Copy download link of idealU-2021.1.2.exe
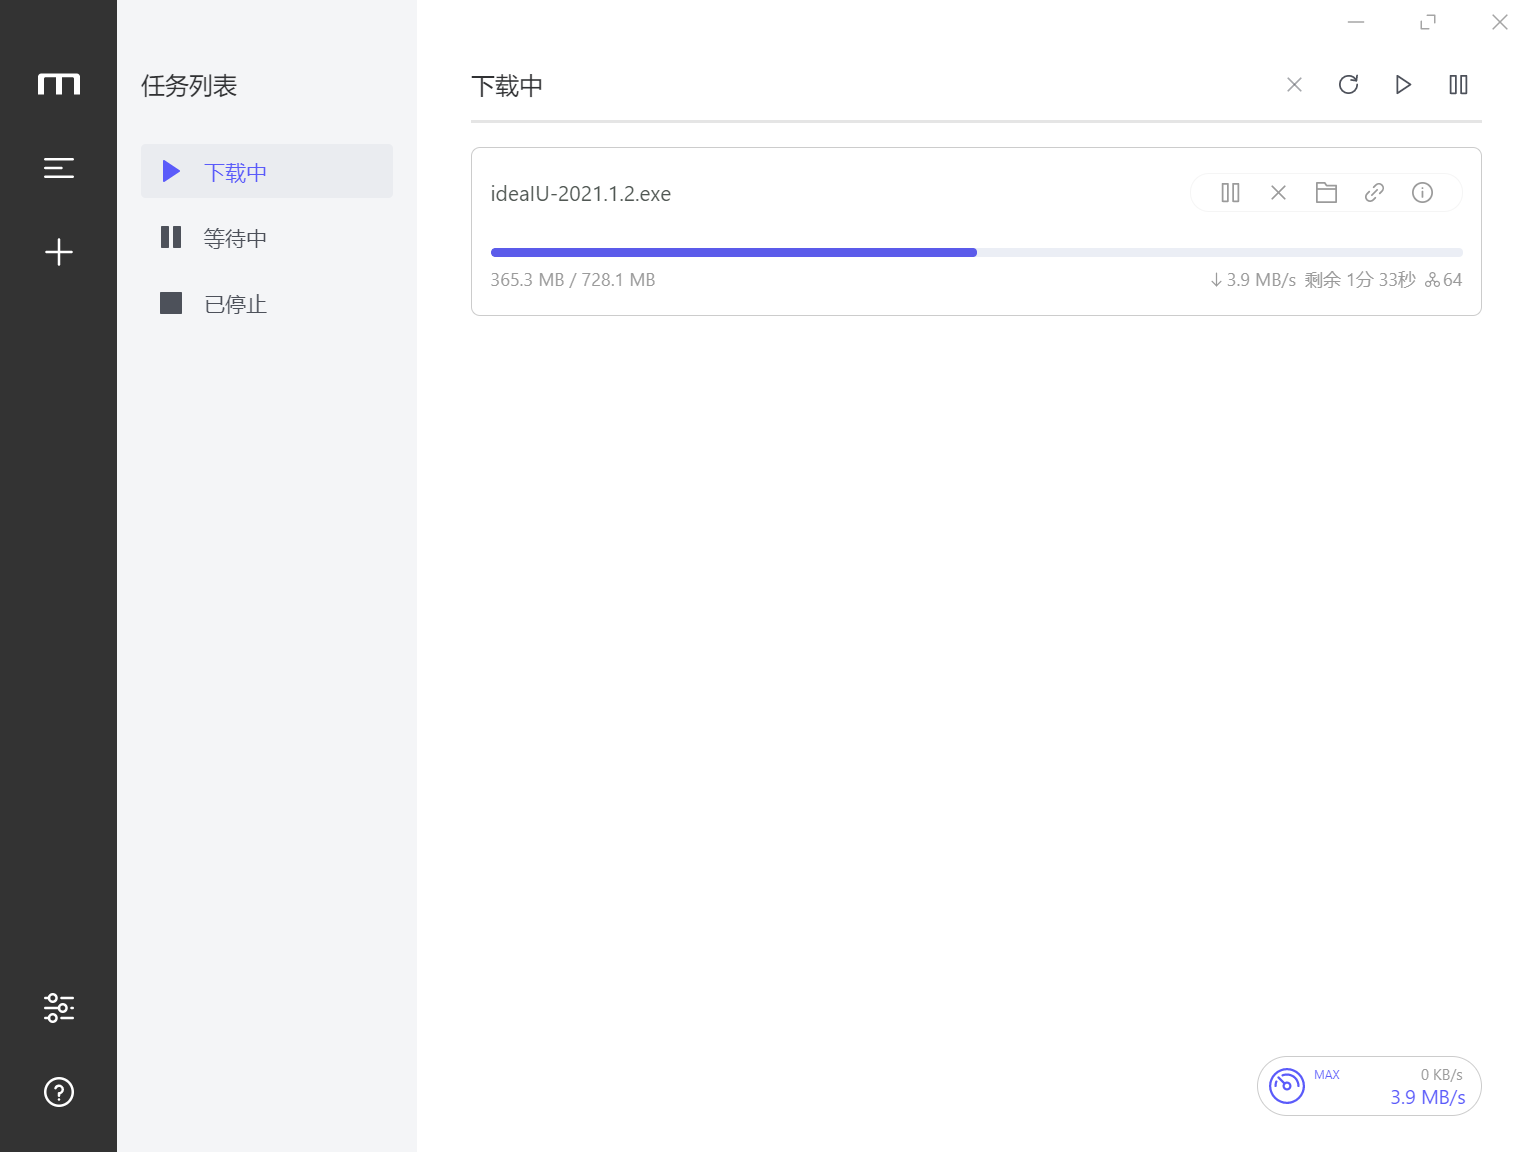Image resolution: width=1536 pixels, height=1152 pixels. (1374, 192)
